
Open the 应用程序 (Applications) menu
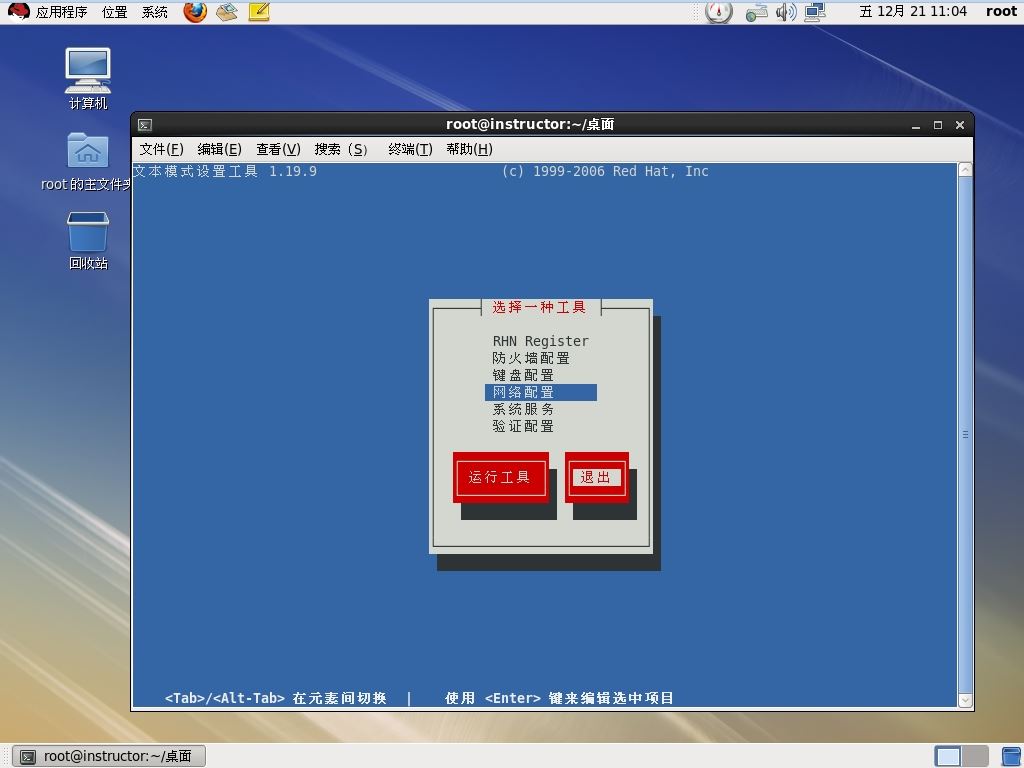61,12
